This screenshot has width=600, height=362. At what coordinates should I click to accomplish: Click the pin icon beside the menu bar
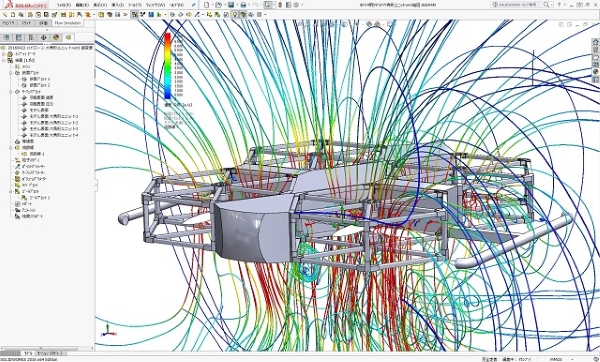[x=194, y=5]
